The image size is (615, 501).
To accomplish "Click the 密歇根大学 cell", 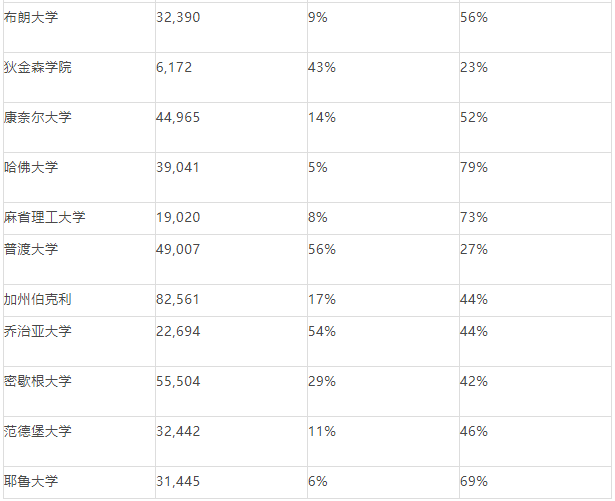I will coord(38,381).
